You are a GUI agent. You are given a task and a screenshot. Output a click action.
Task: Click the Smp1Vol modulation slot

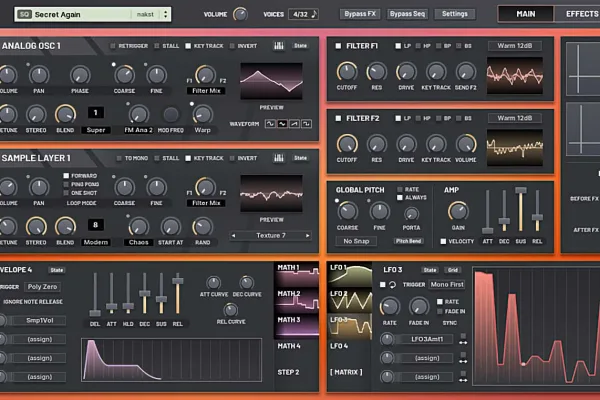pos(39,320)
